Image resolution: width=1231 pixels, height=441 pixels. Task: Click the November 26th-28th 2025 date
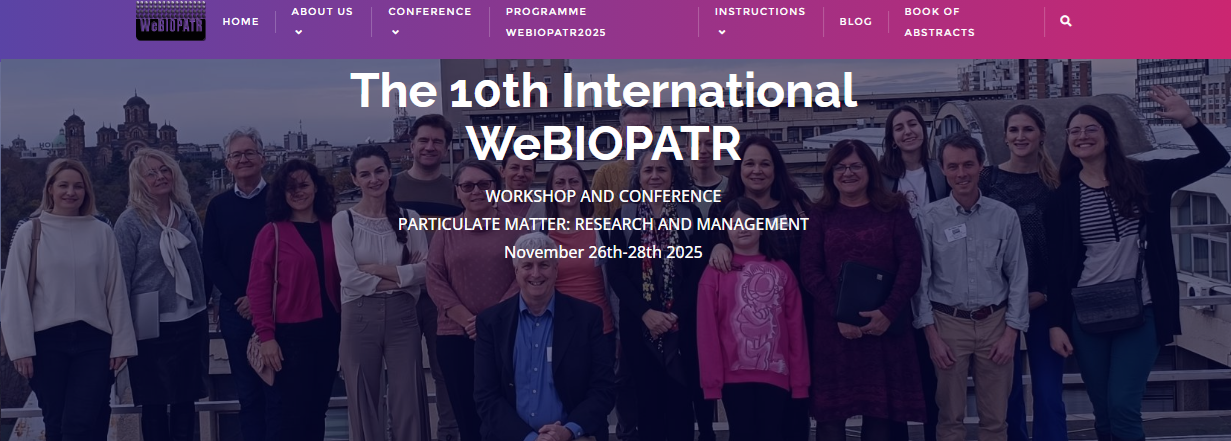click(x=603, y=252)
